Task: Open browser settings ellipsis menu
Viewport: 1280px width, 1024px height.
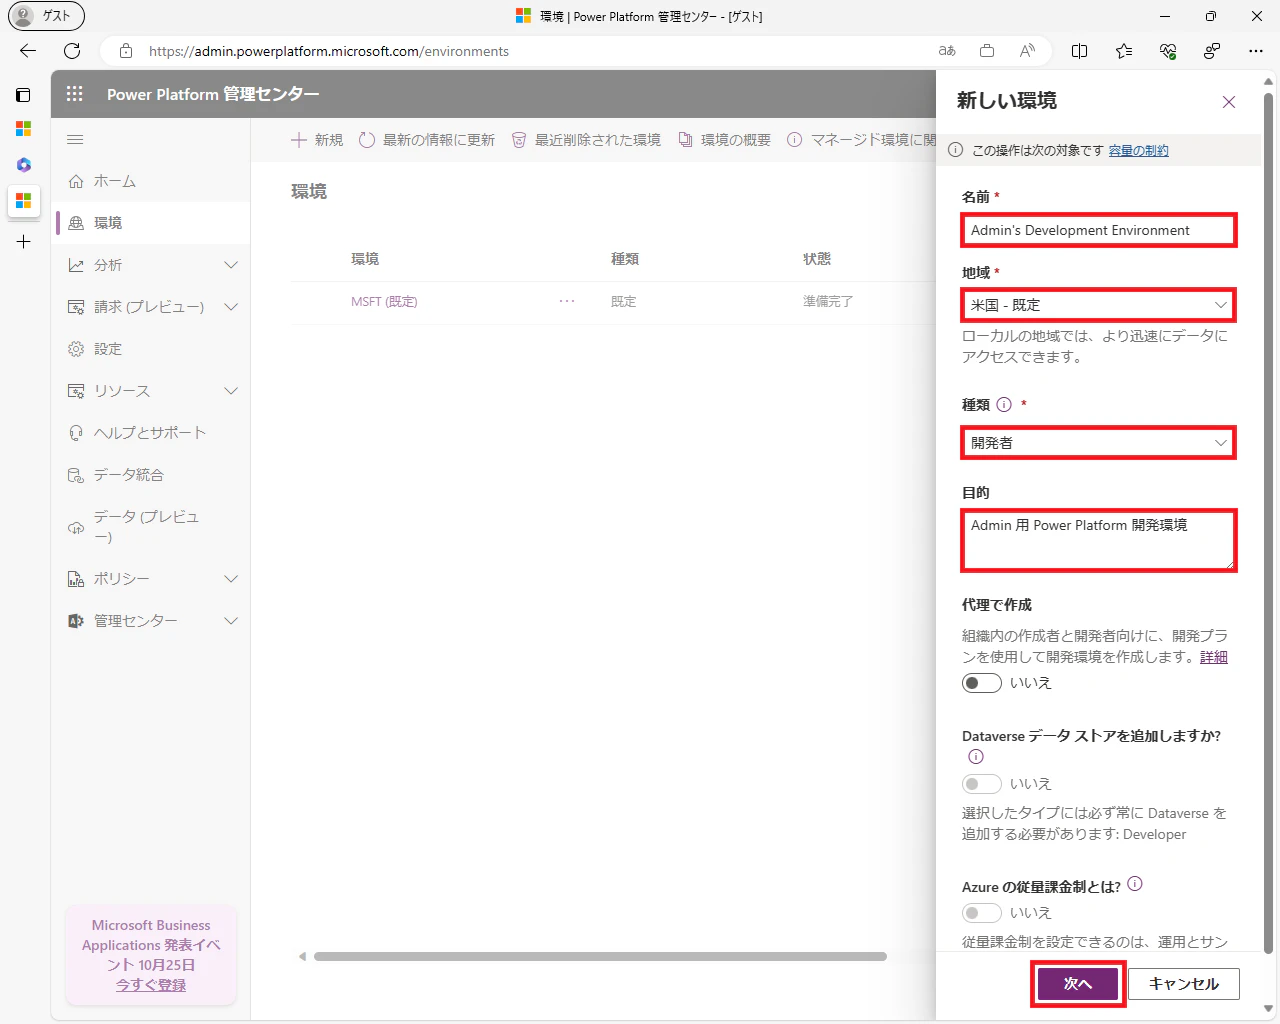Action: coord(1256,51)
